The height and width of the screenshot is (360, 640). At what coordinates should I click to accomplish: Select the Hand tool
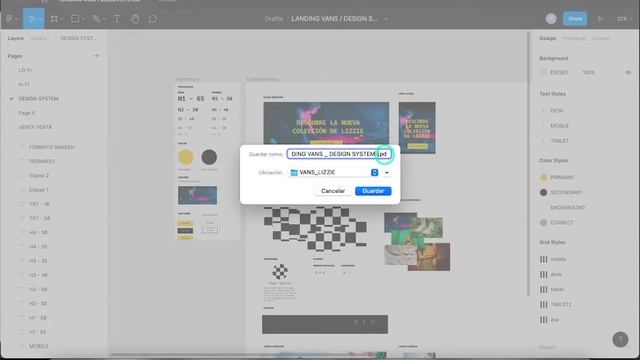(x=135, y=19)
